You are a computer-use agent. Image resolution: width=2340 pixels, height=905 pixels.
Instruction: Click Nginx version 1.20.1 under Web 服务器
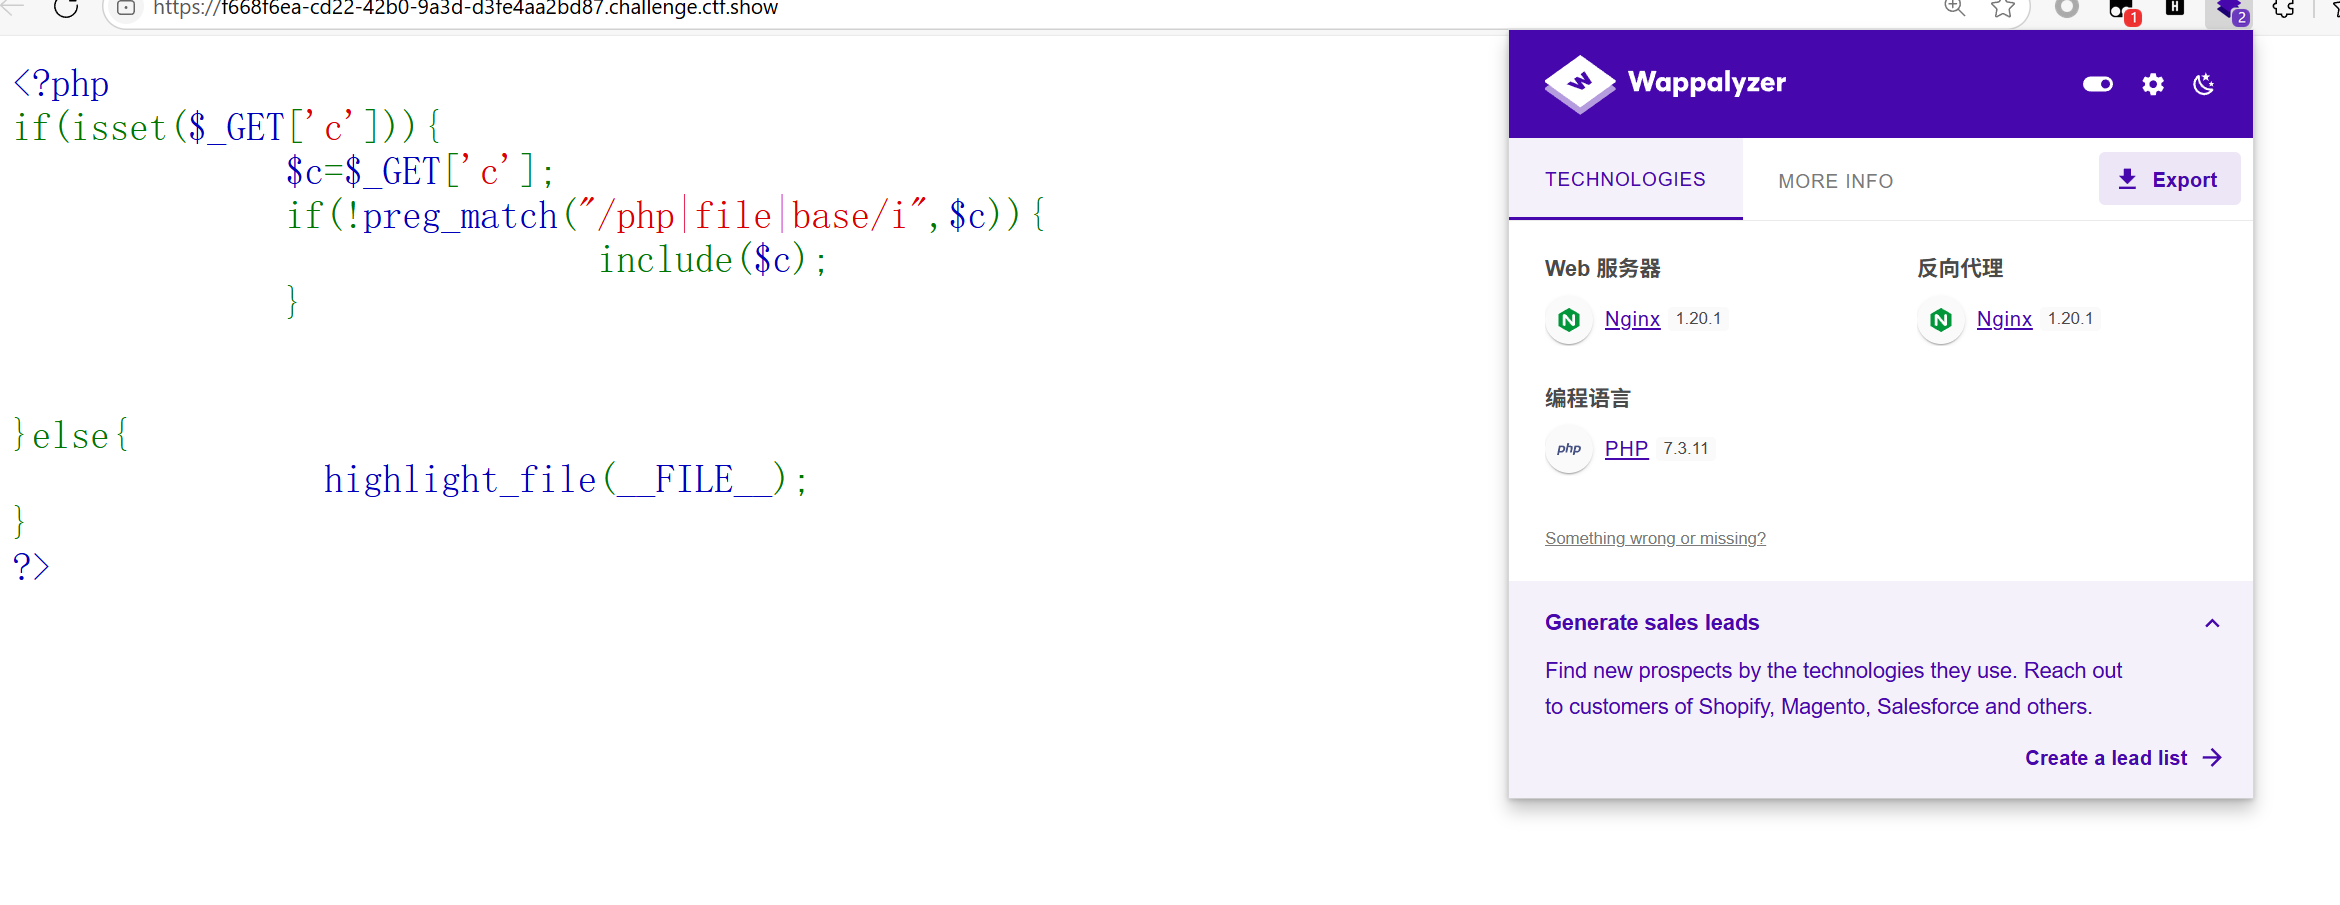click(x=1698, y=319)
